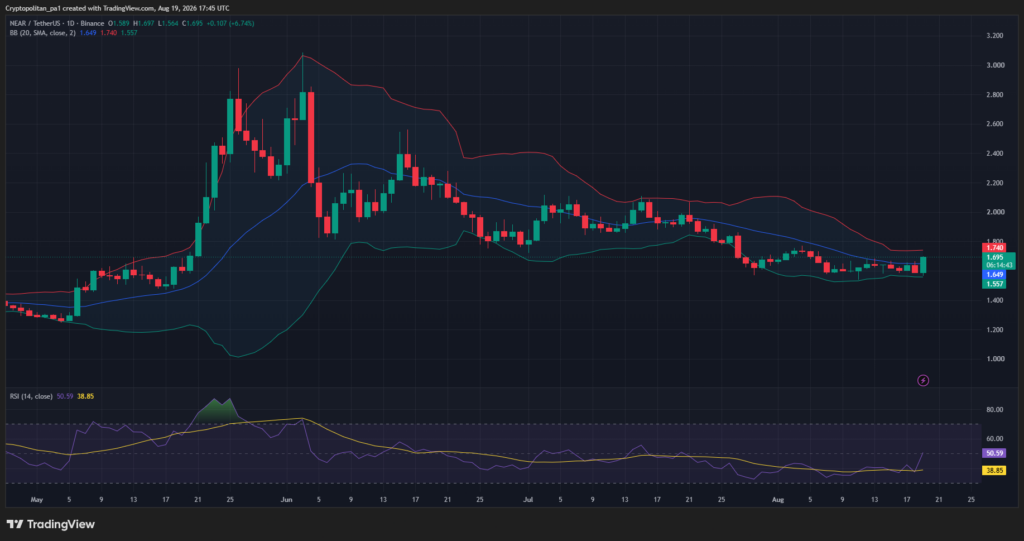Viewport: 1024px width, 541px height.
Task: Click the 2.400 price axis label
Action: pyautogui.click(x=994, y=154)
